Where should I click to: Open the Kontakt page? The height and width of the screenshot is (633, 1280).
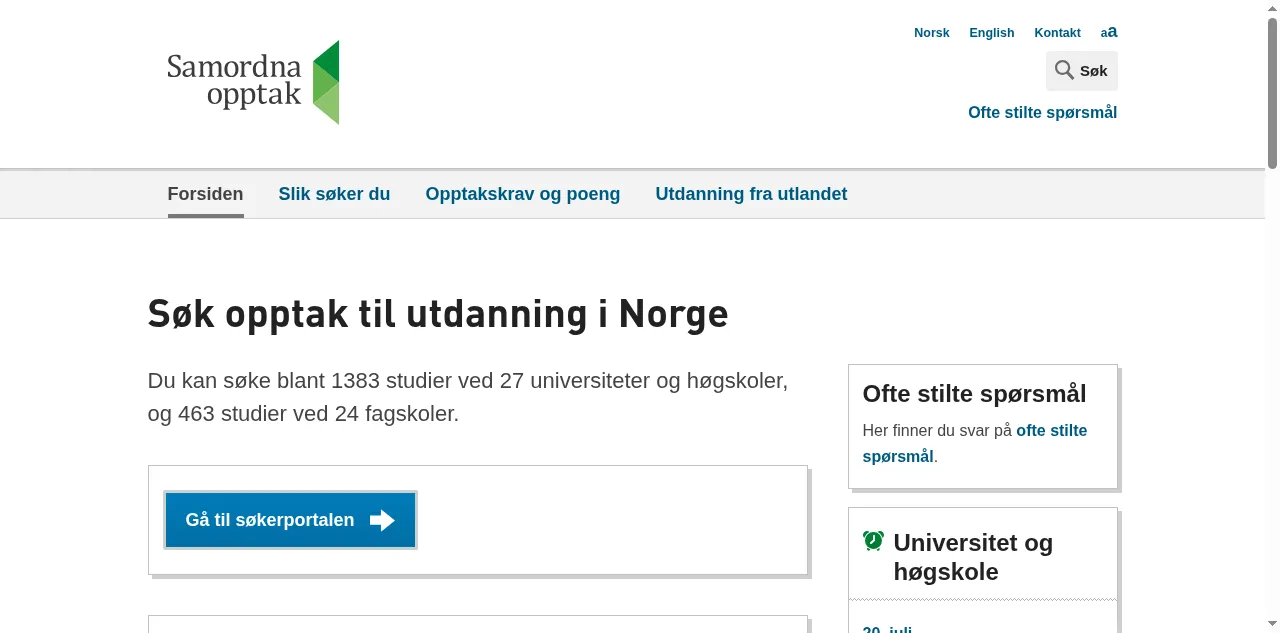1057,33
